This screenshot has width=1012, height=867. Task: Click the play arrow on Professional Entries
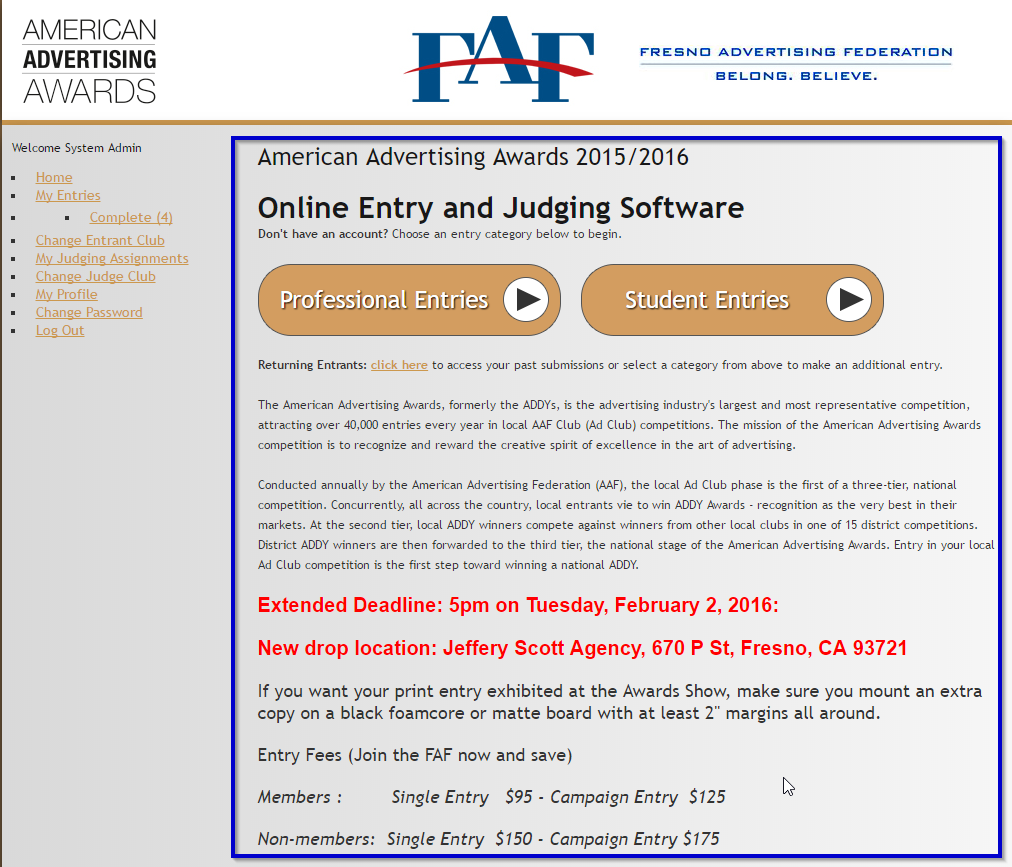526,300
